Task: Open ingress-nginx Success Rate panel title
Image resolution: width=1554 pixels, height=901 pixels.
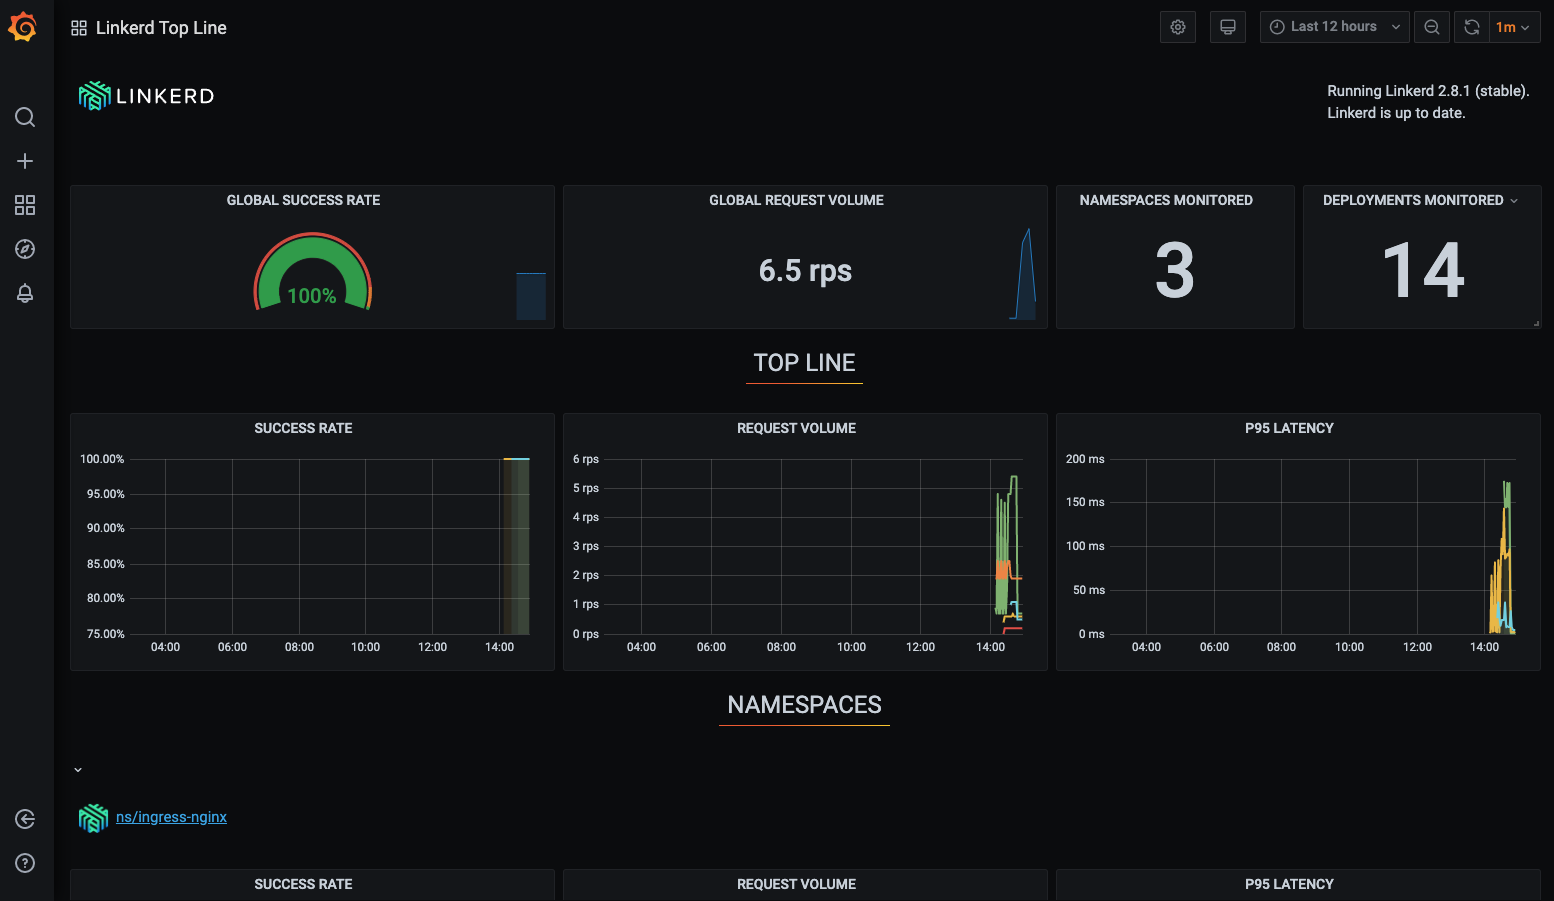Action: coord(303,884)
